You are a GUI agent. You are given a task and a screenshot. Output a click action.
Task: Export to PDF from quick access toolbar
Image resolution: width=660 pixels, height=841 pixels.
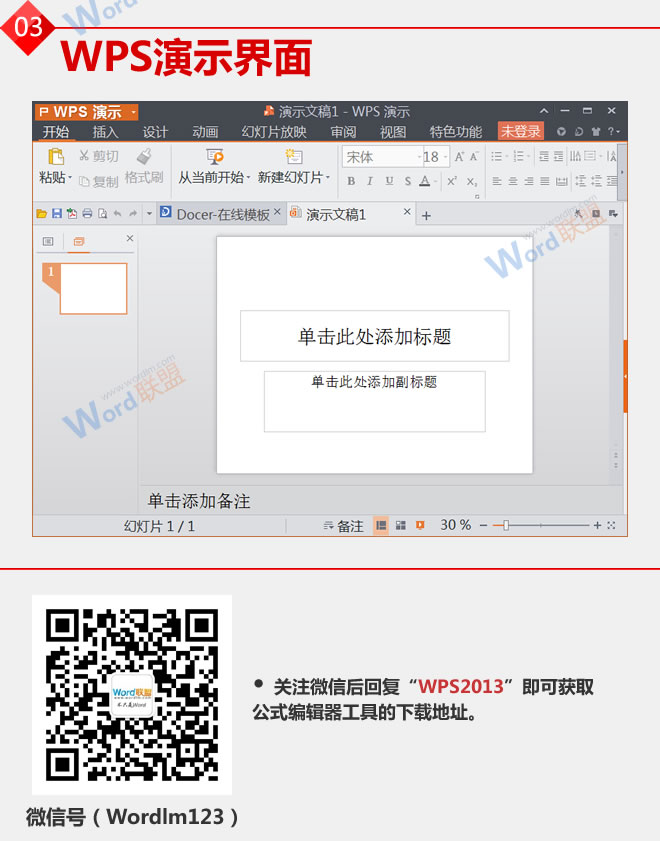(x=71, y=214)
